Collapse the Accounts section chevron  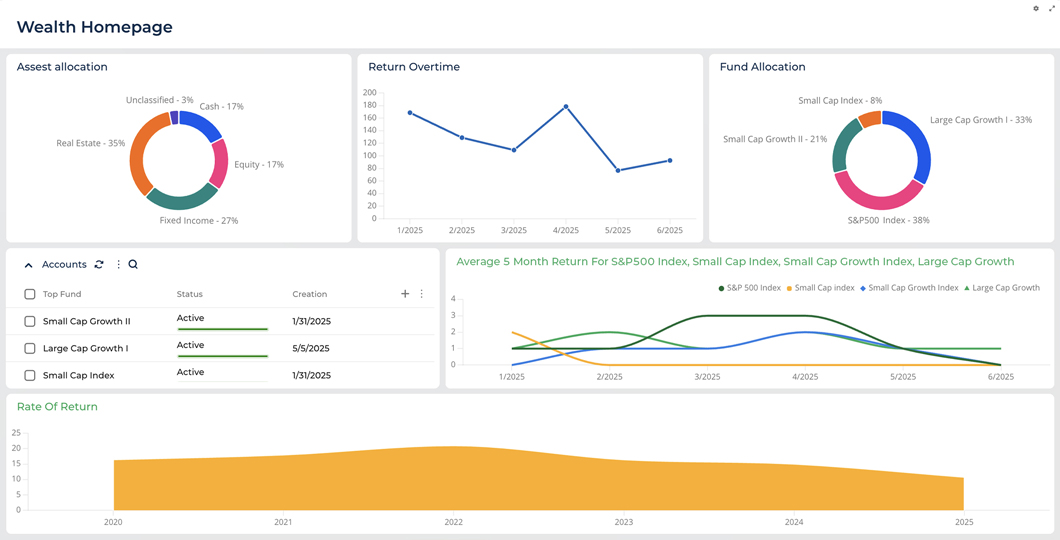click(28, 266)
